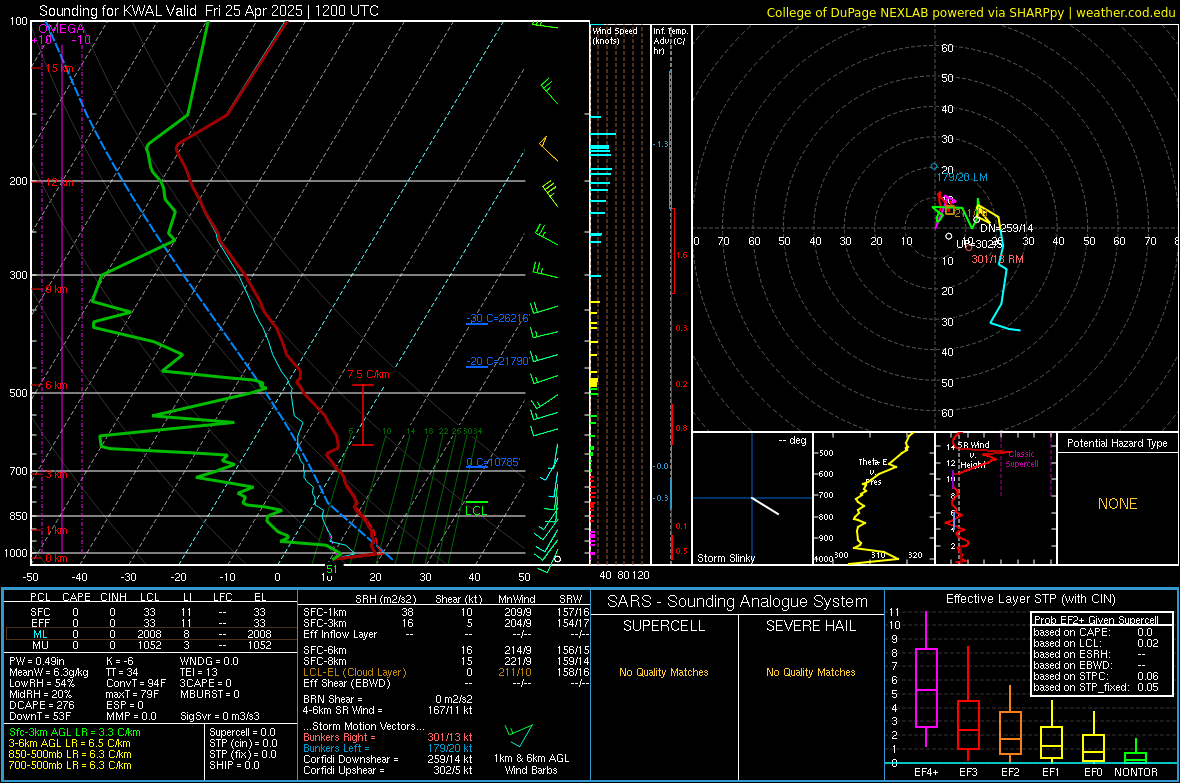
Task: Click the SEVERE HAIL column heading
Action: click(810, 626)
